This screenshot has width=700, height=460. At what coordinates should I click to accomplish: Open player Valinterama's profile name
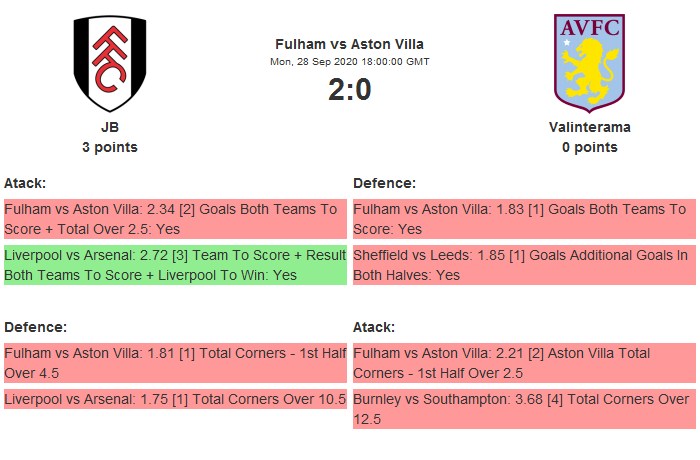pyautogui.click(x=589, y=128)
